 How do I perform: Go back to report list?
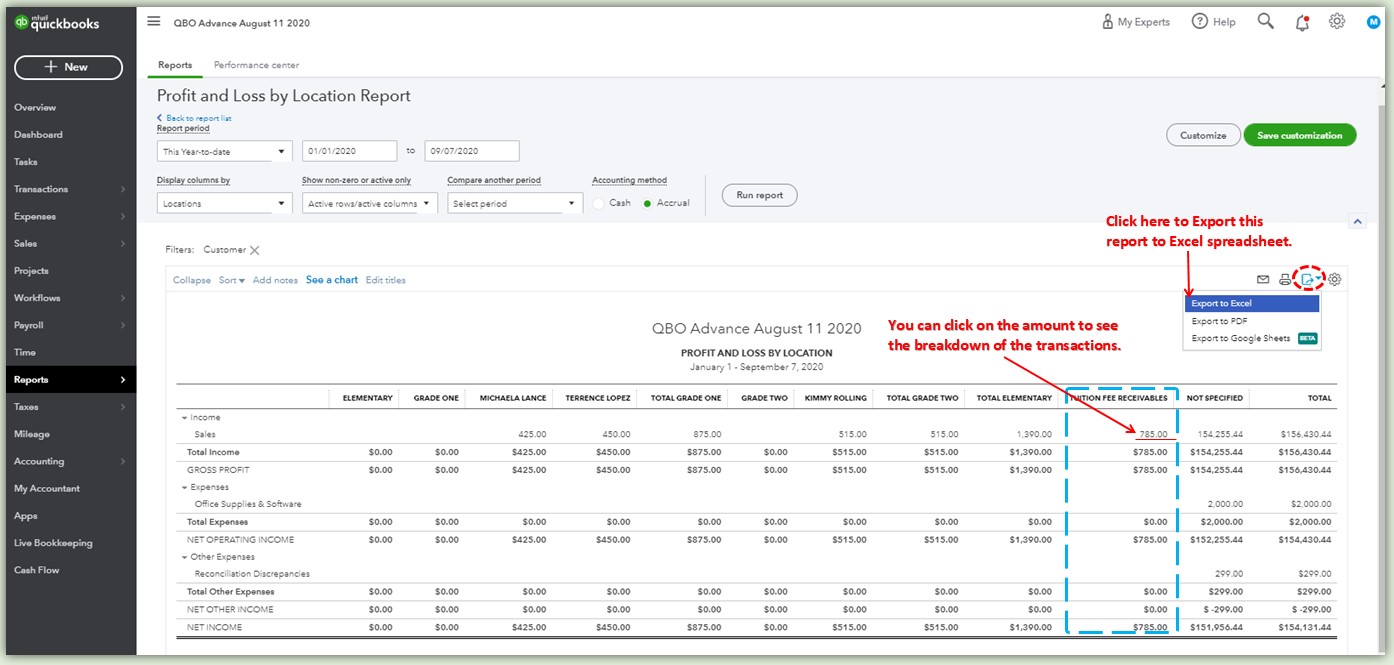click(195, 118)
